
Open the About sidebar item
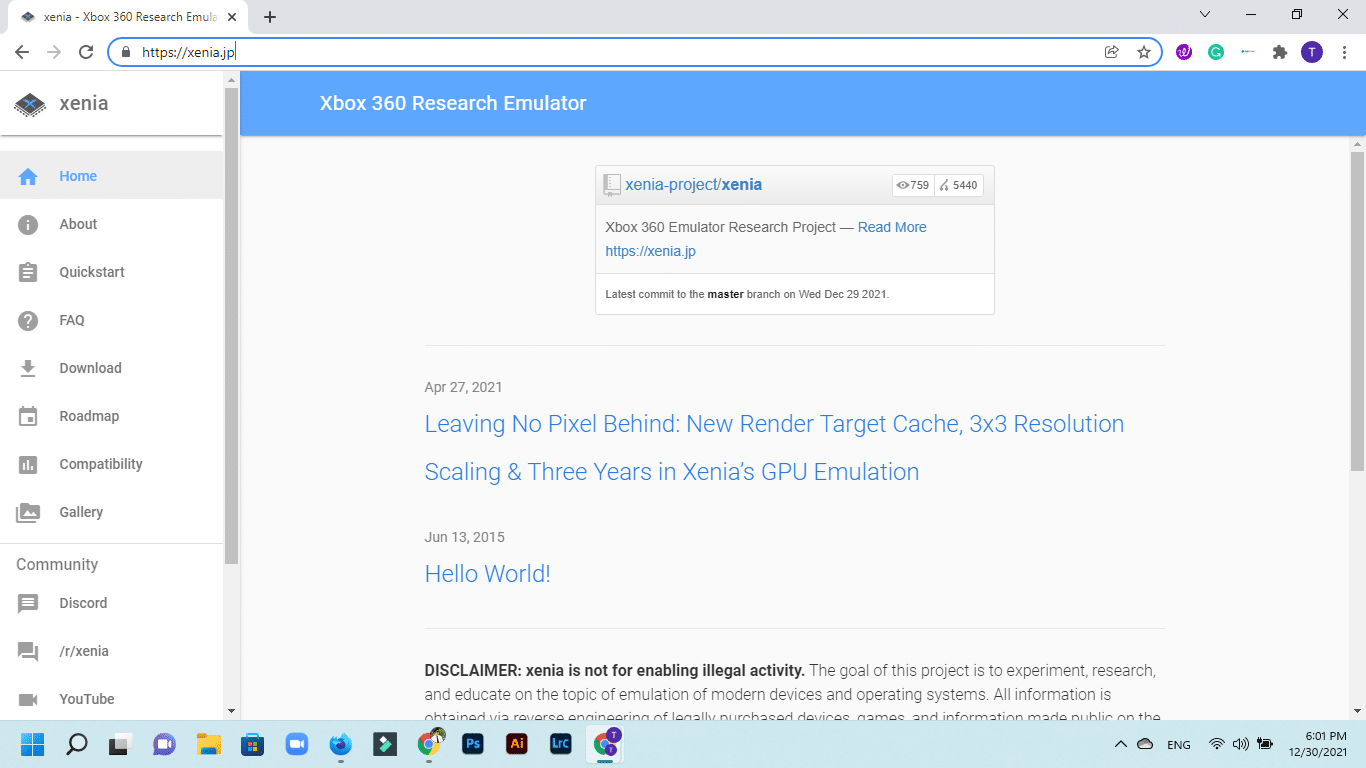(x=111, y=224)
